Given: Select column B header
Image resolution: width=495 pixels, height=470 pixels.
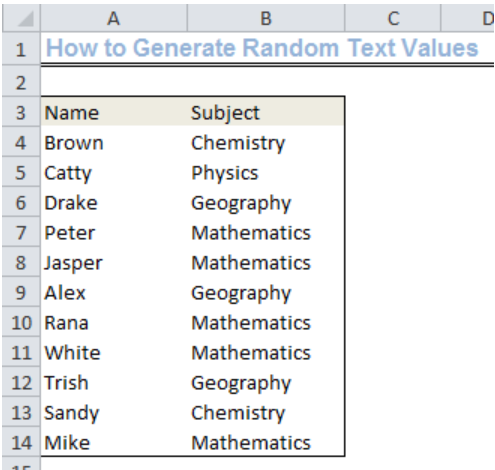Looking at the screenshot, I should (x=266, y=18).
